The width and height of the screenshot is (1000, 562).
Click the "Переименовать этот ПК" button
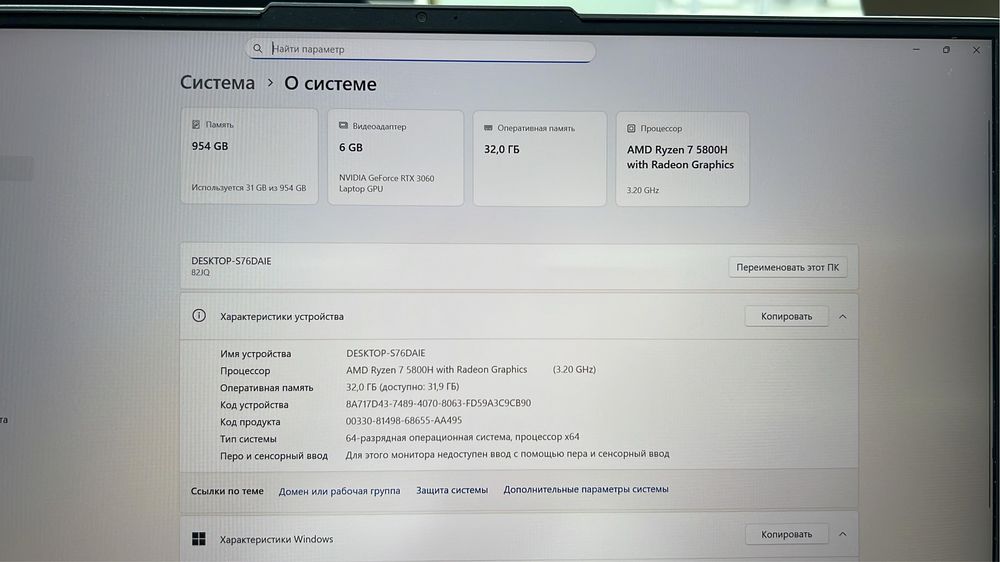tap(788, 267)
